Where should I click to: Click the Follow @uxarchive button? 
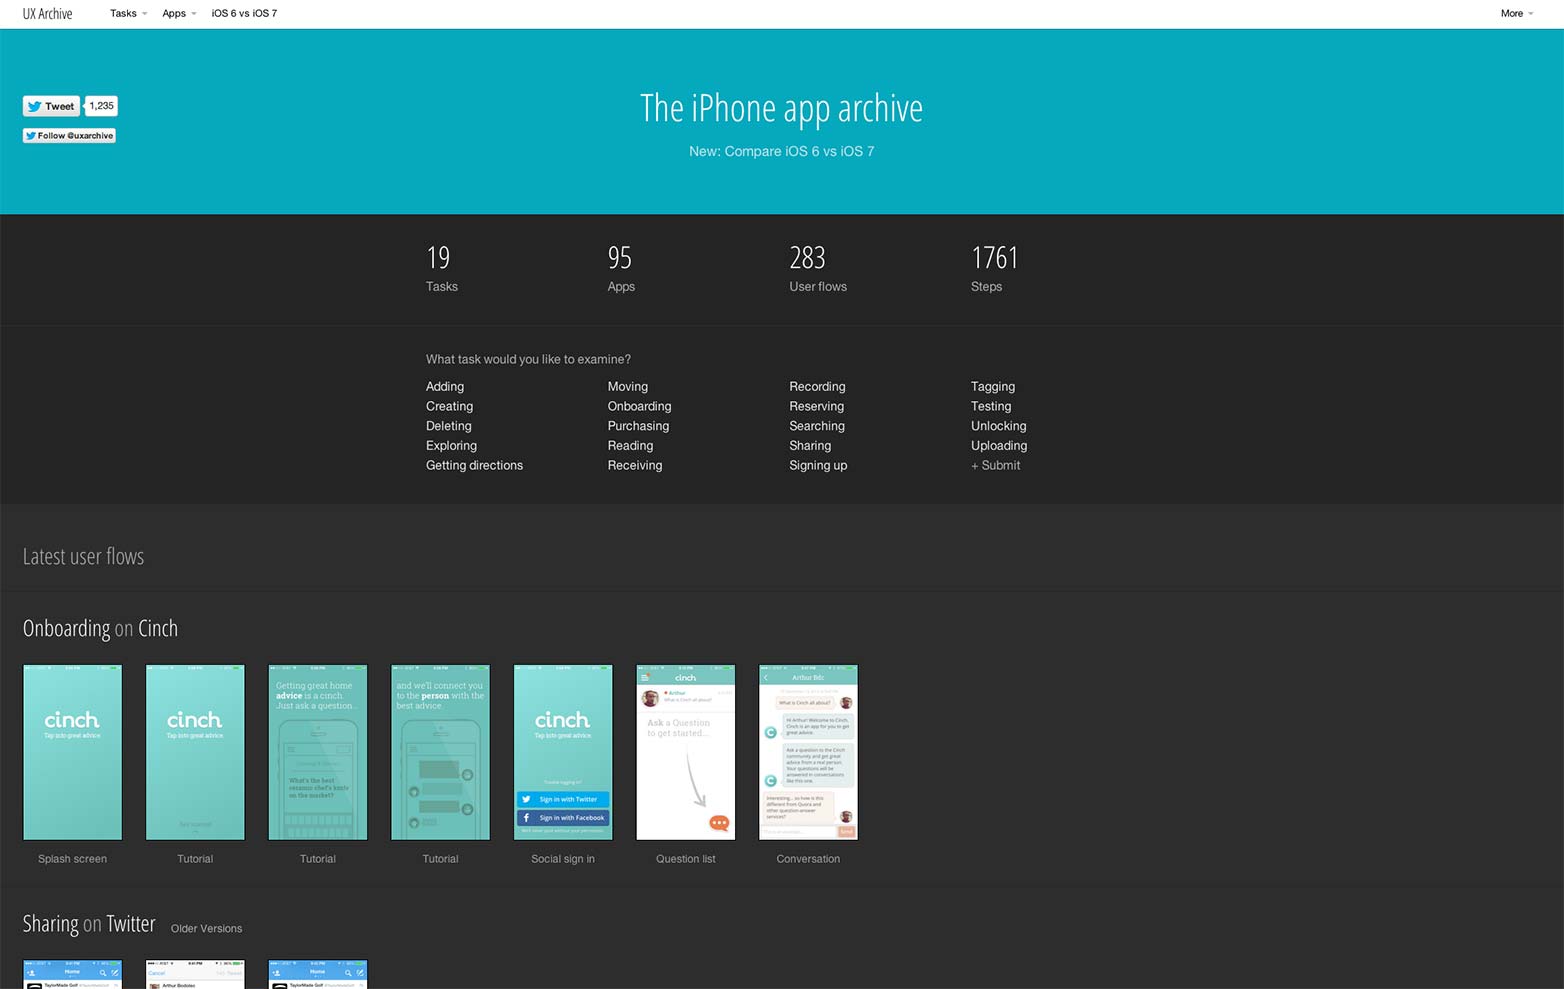point(69,135)
